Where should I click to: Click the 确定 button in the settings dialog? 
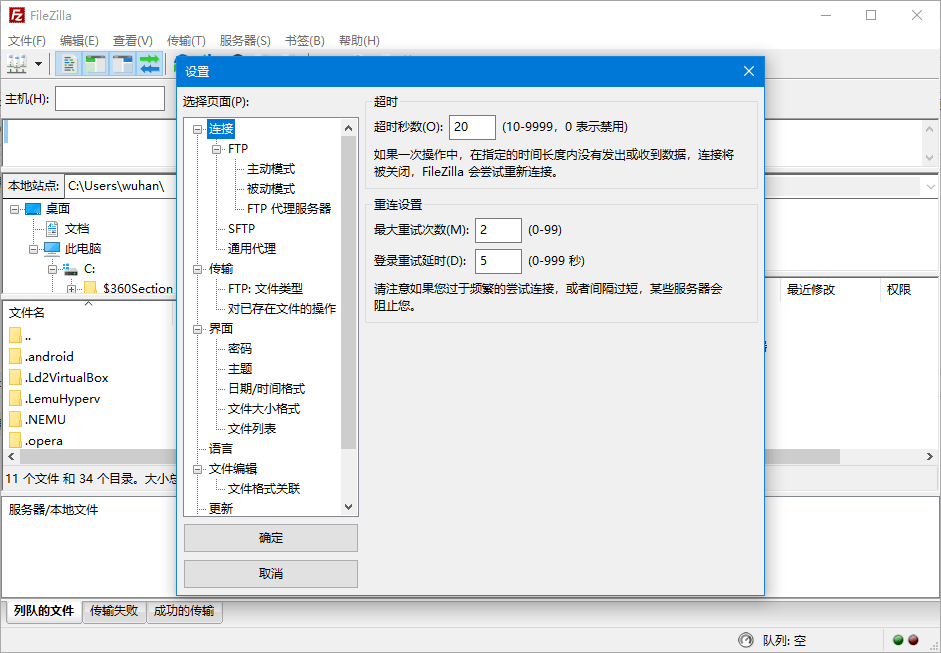point(270,538)
